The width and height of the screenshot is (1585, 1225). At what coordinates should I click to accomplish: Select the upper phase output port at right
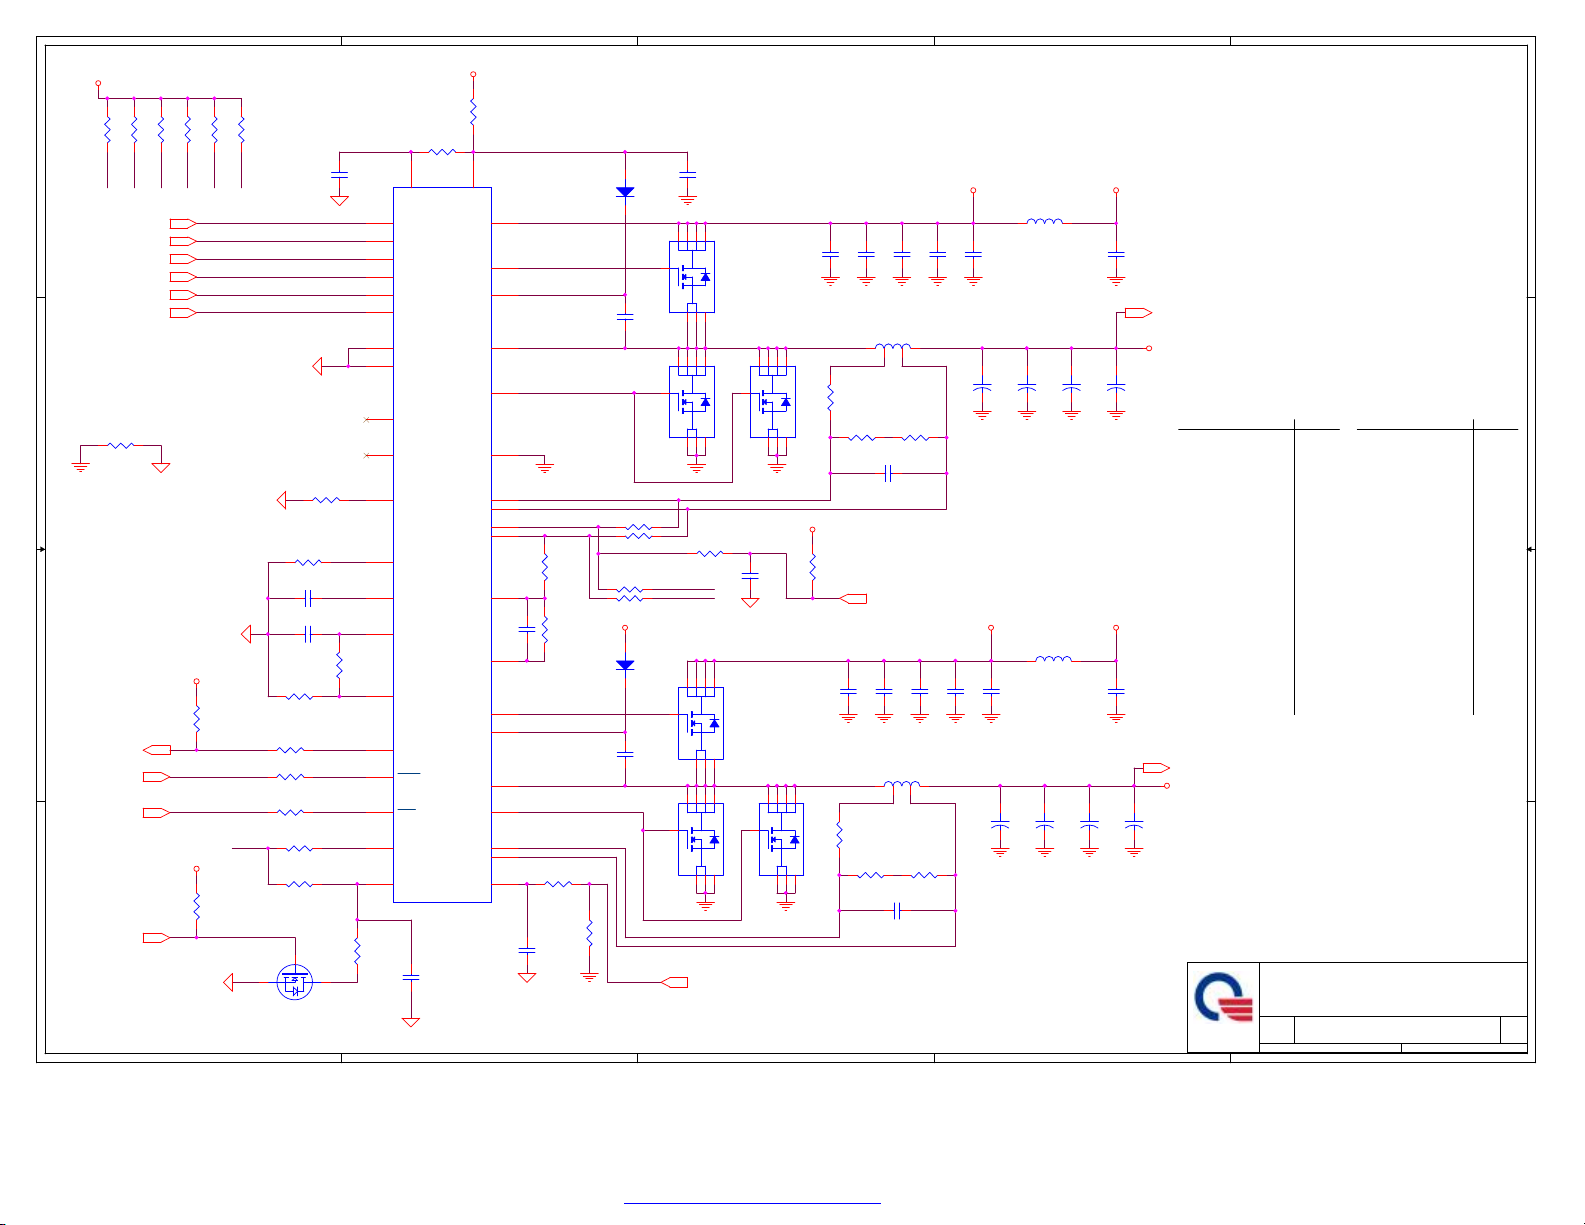[x=1138, y=313]
